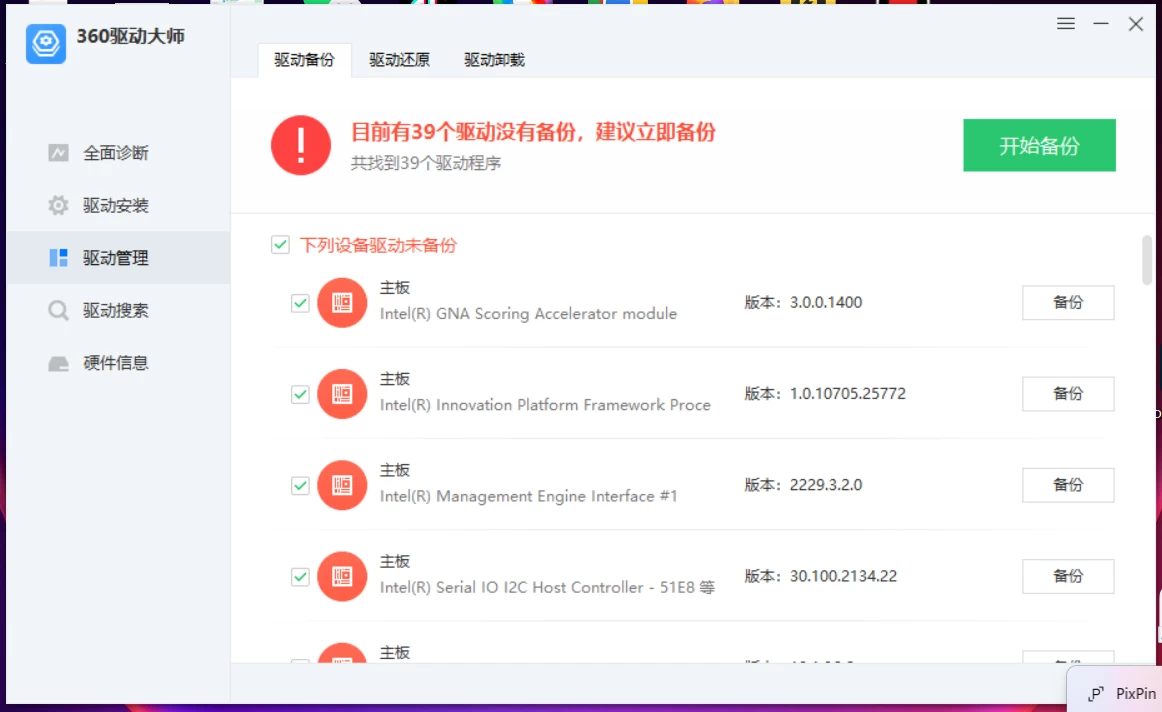This screenshot has height=712, width=1162.
Task: Minimize the 360驱动大师 window
Action: [1100, 24]
